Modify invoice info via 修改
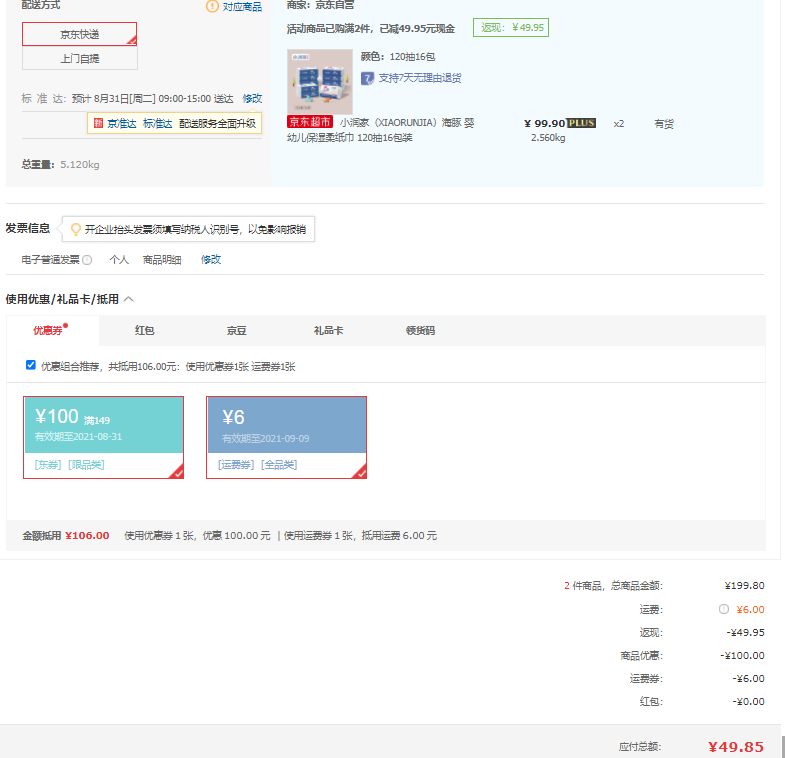The width and height of the screenshot is (785, 758). (211, 259)
